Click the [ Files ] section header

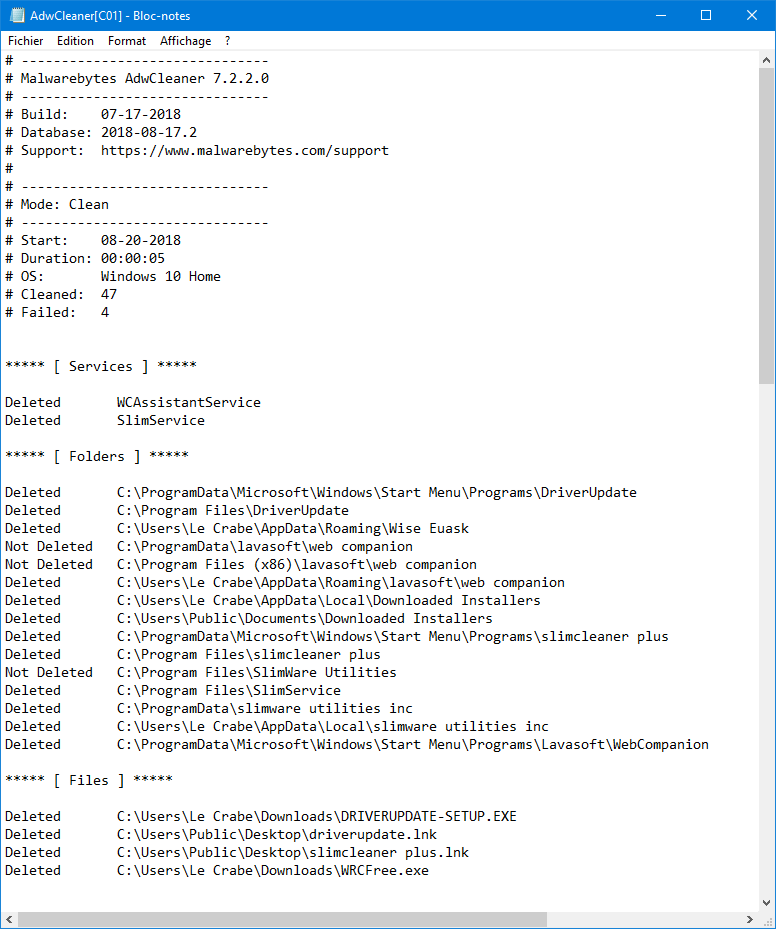coord(89,780)
